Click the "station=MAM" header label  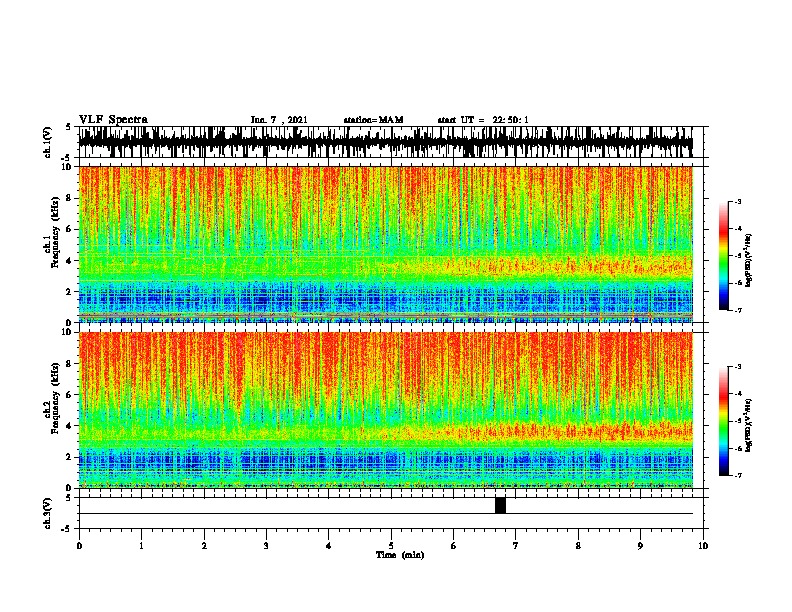click(x=373, y=120)
